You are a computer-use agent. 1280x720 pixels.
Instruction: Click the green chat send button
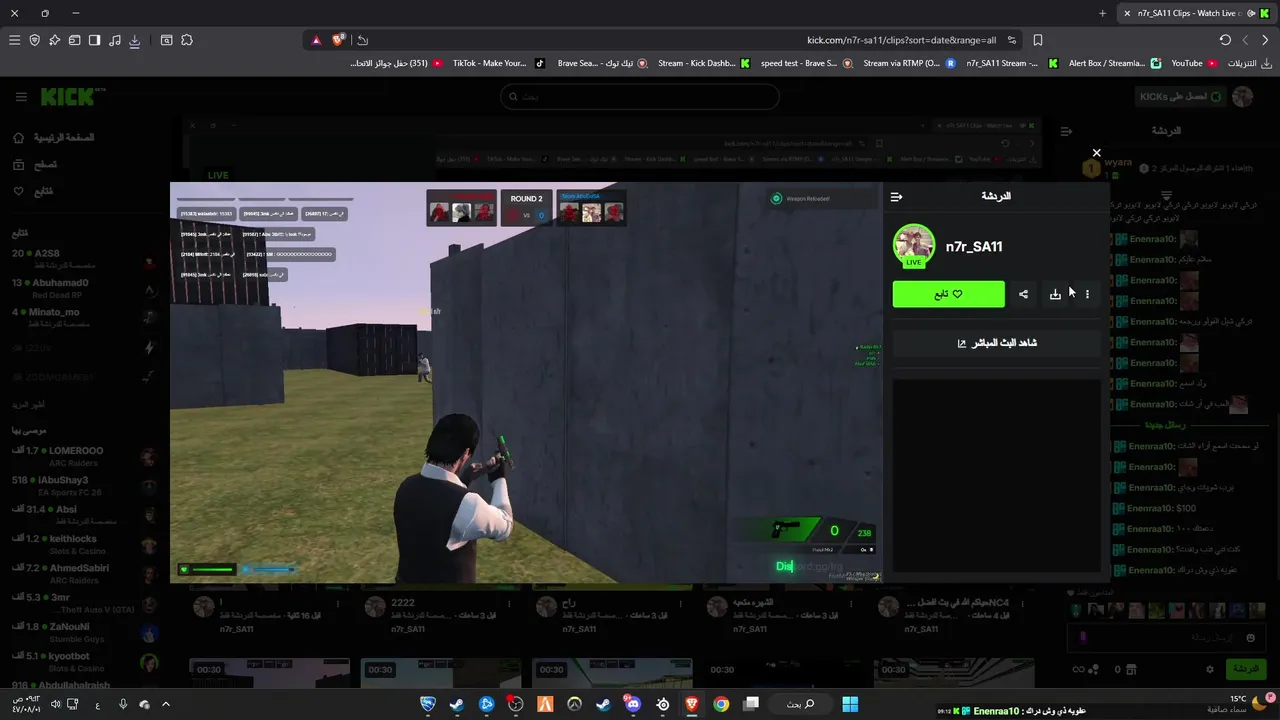click(1245, 669)
